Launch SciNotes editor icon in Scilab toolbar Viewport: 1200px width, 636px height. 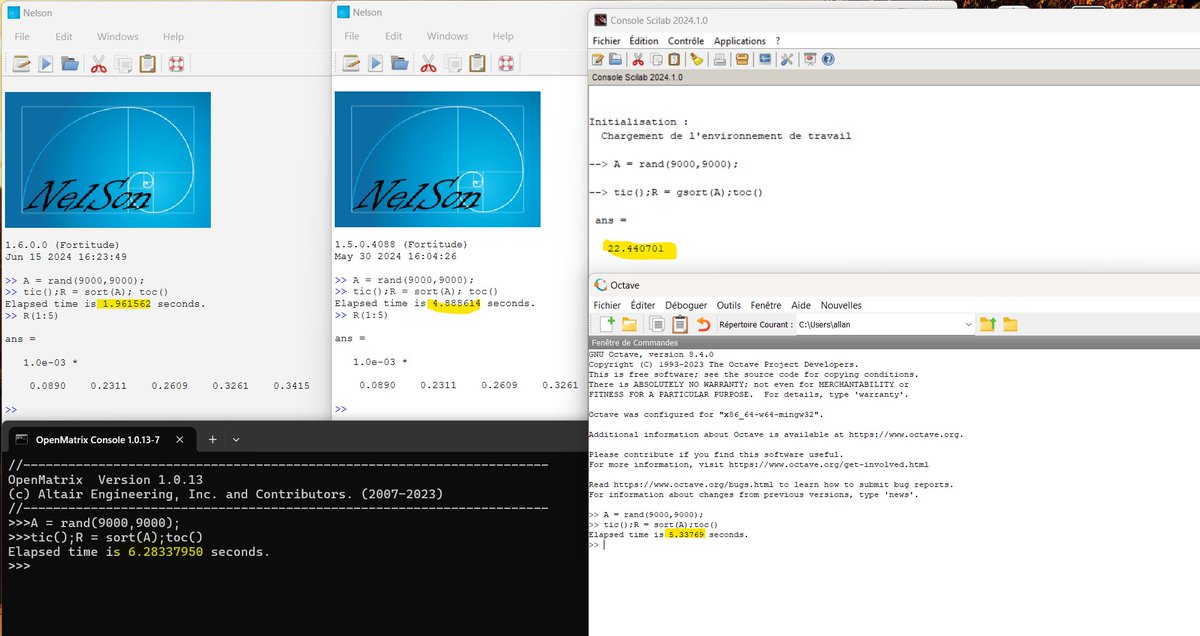pos(600,60)
